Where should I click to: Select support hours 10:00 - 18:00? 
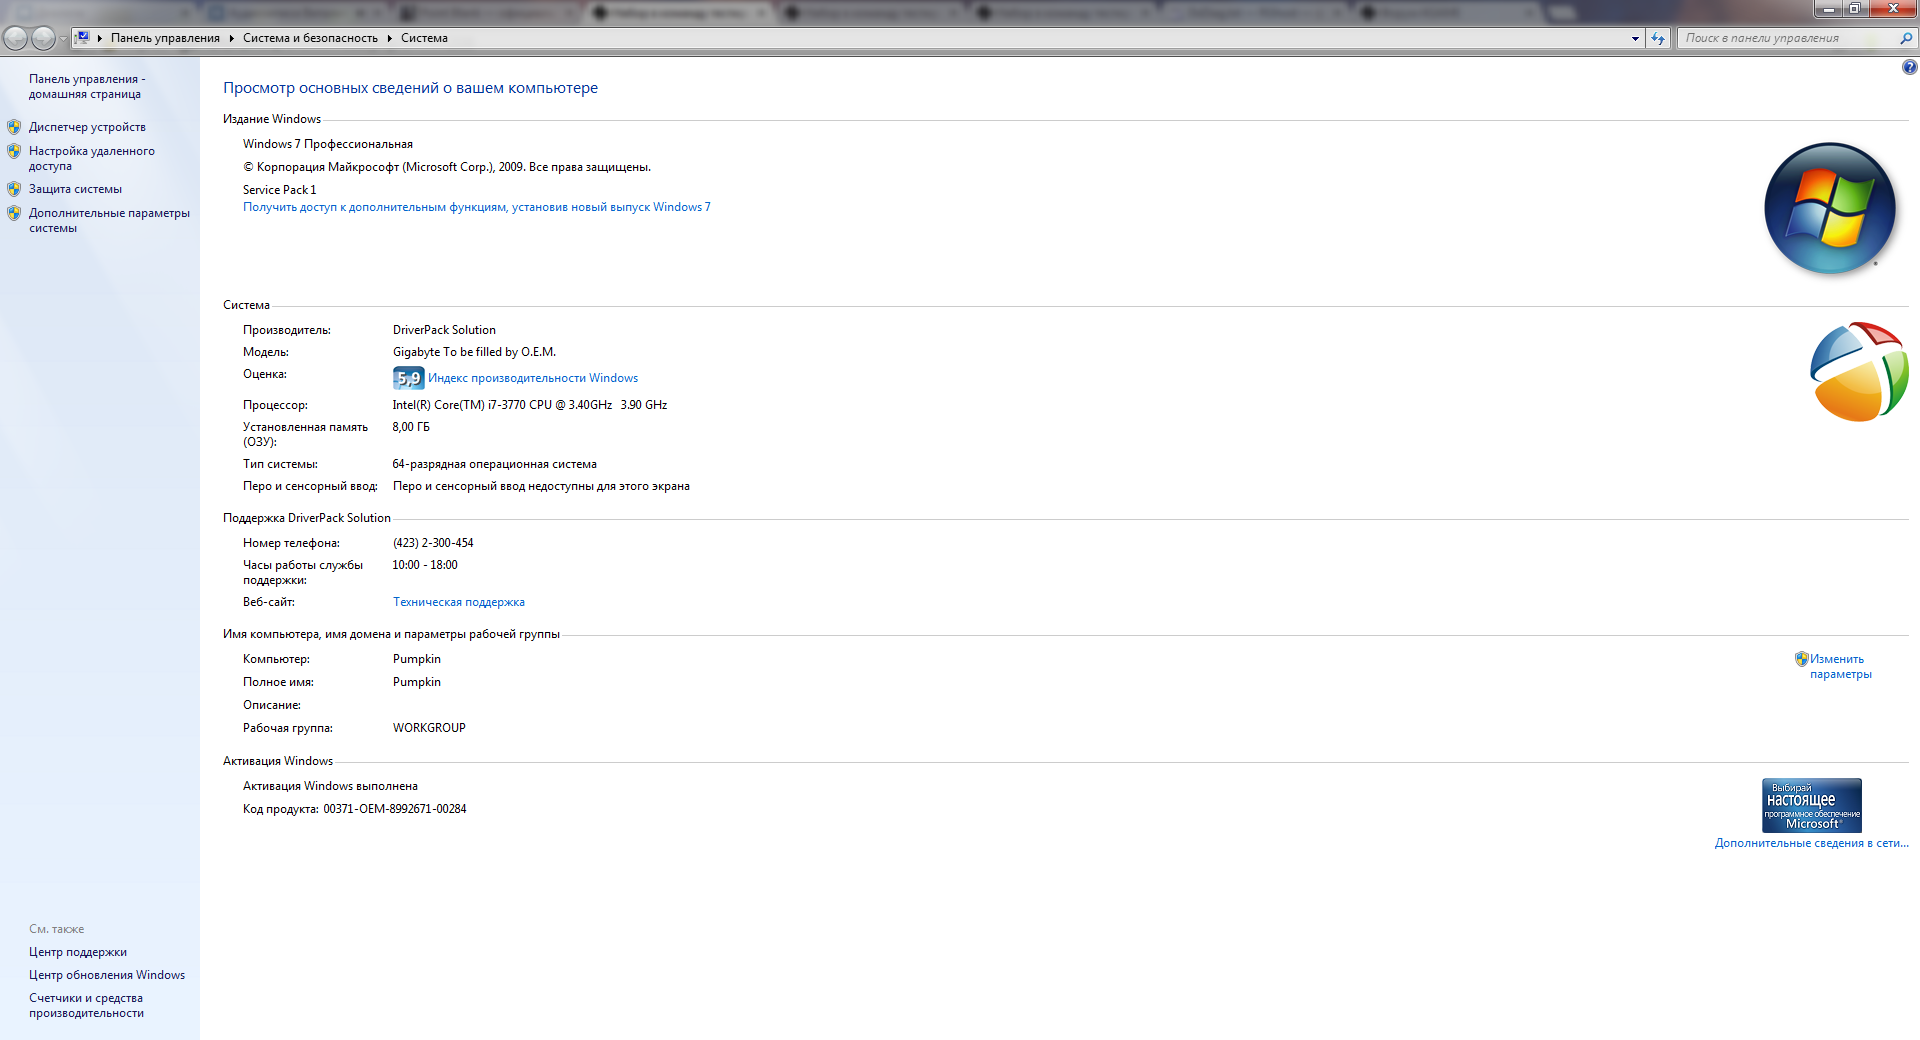click(425, 565)
